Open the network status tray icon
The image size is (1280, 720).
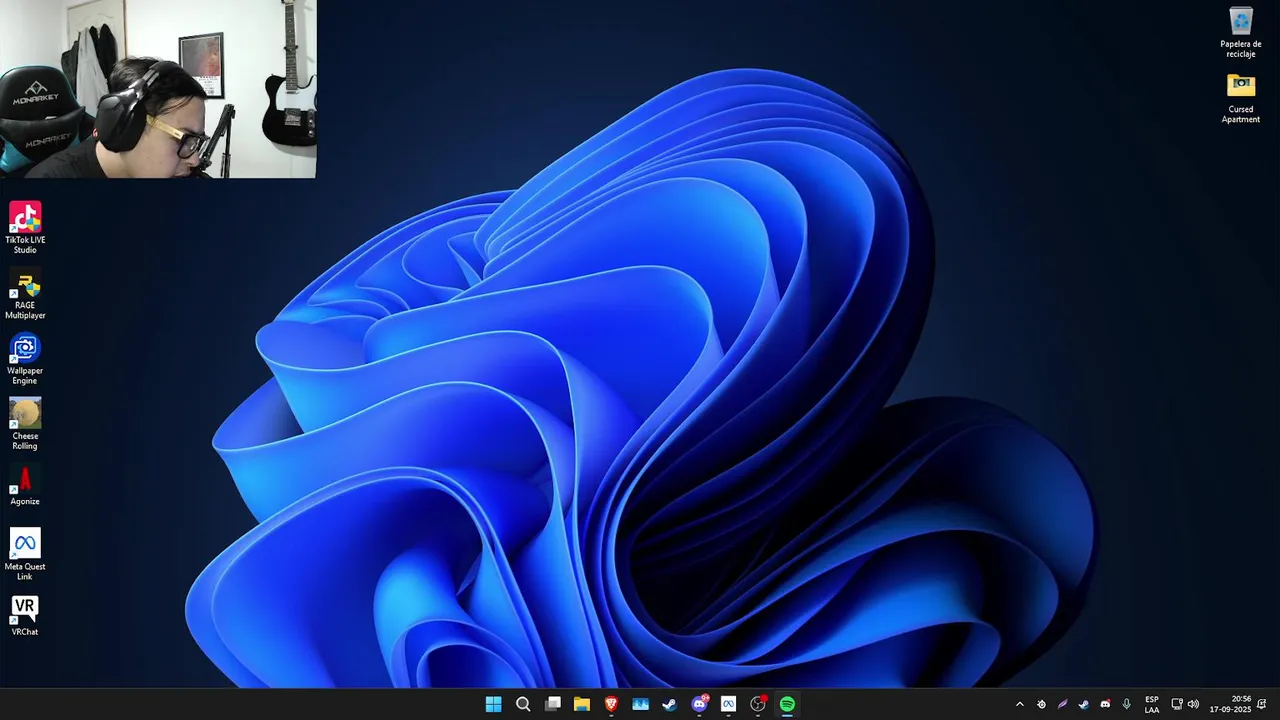point(1177,704)
